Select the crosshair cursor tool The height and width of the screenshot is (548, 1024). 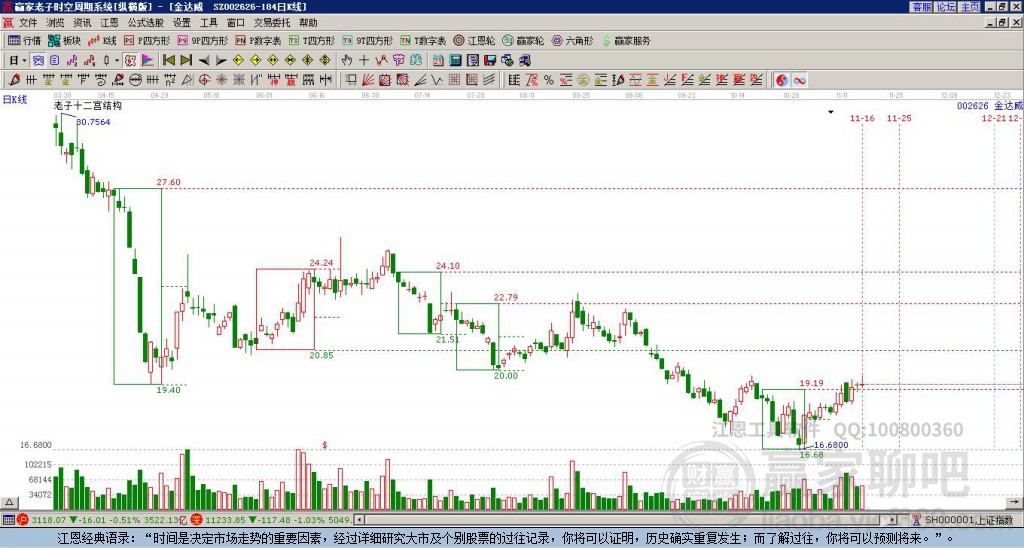tap(364, 61)
